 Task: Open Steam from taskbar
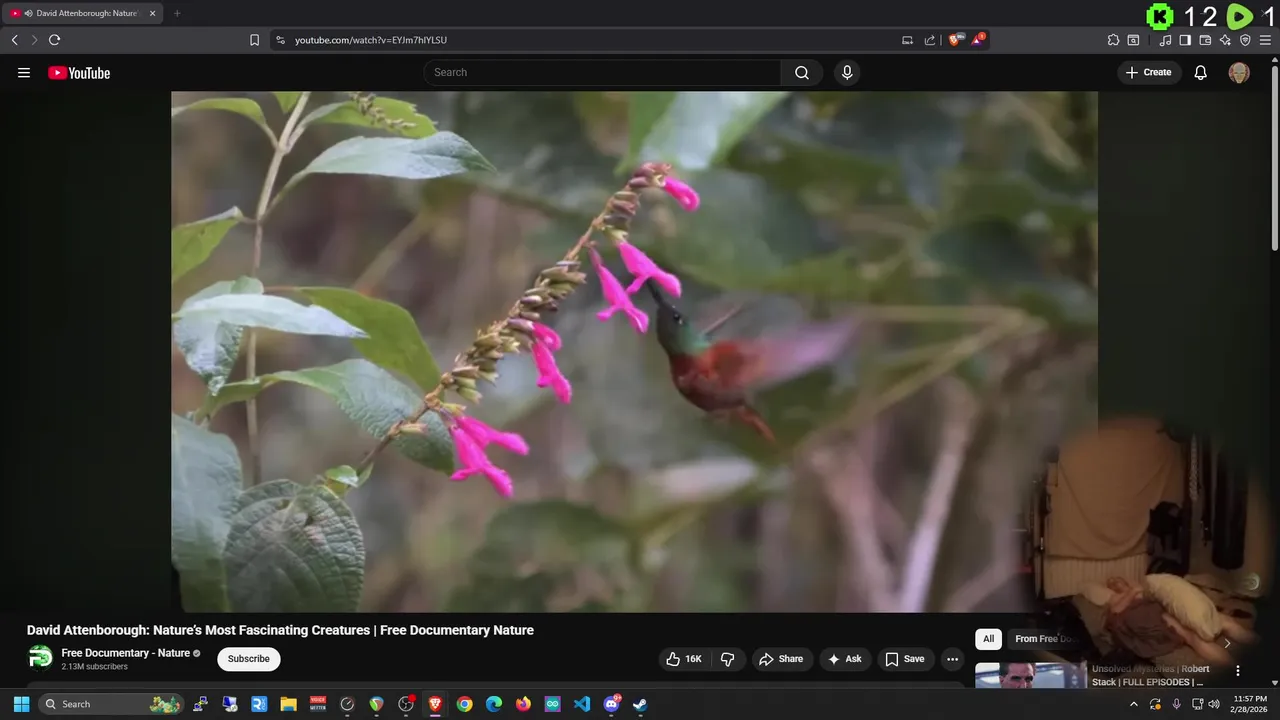[640, 704]
